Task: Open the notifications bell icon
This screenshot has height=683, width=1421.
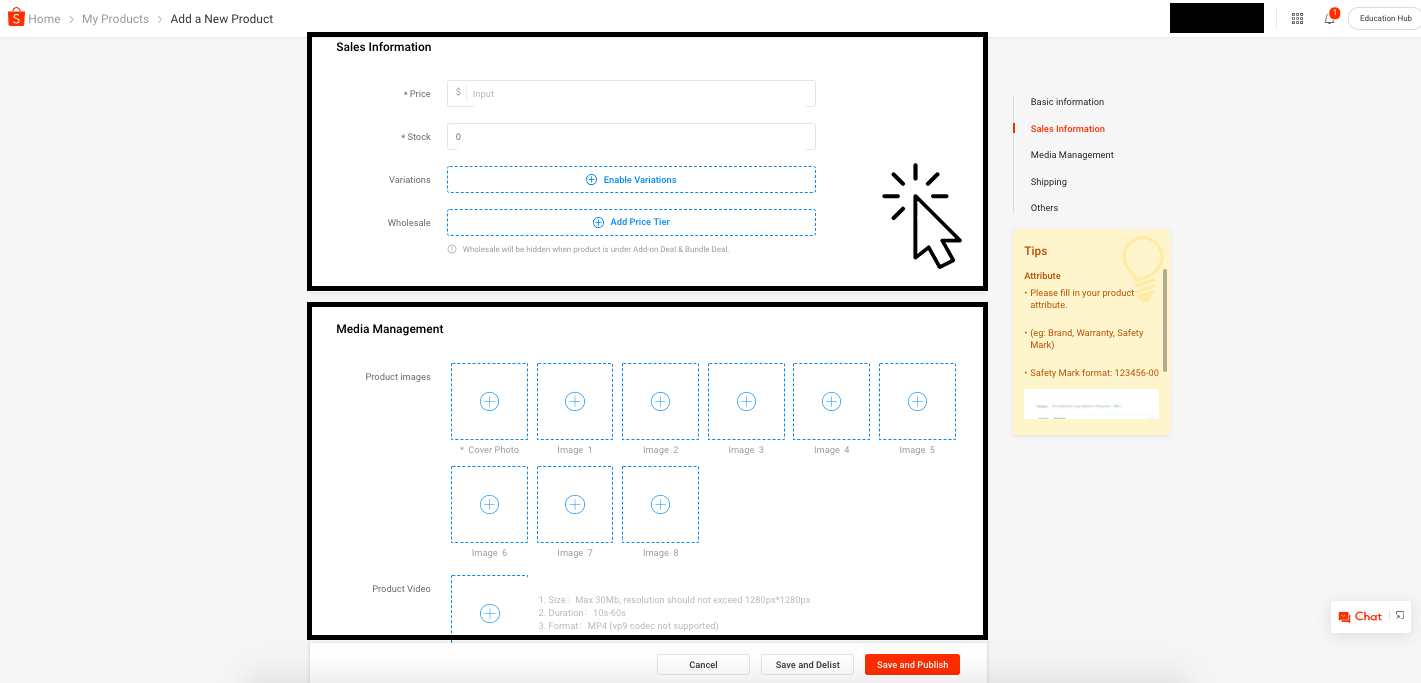Action: pyautogui.click(x=1330, y=17)
